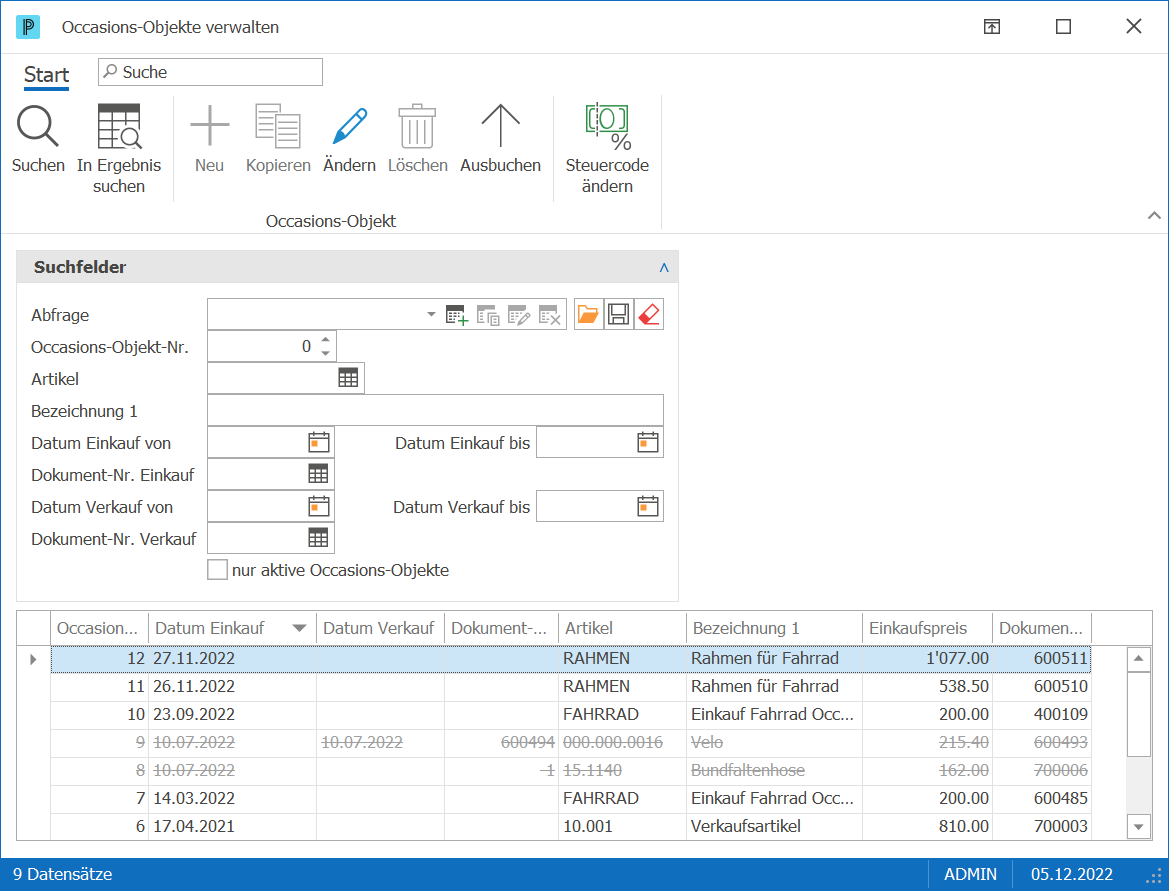Switch to the Start ribbon tab
Image resolution: width=1169 pixels, height=891 pixels.
coord(46,75)
